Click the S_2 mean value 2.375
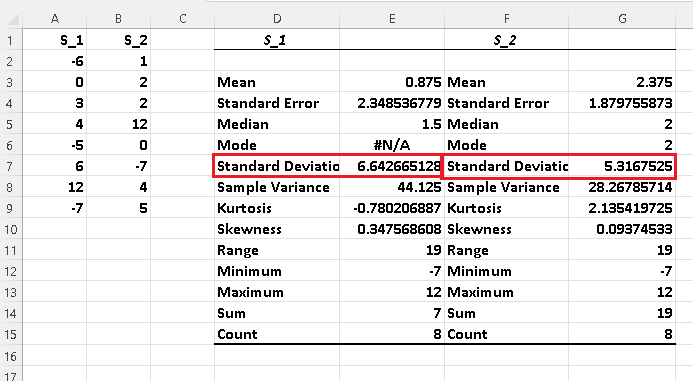Viewport: 693px width, 381px height. (654, 82)
